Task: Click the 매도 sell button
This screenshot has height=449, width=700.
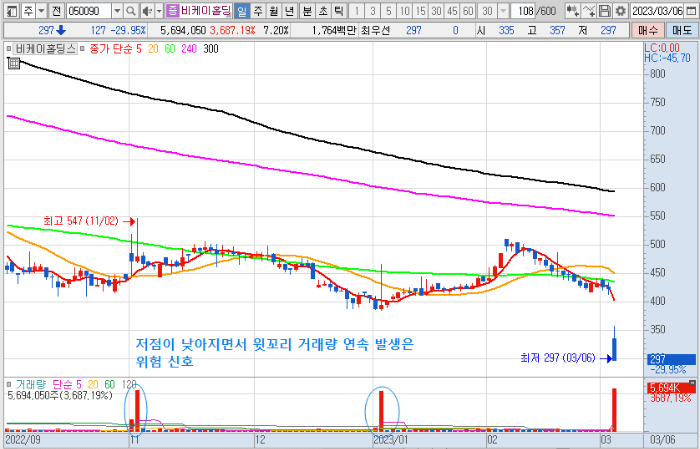Action: point(682,30)
